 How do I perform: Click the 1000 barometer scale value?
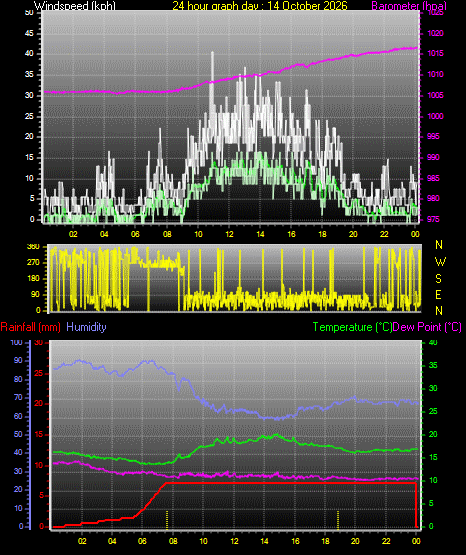(436, 116)
